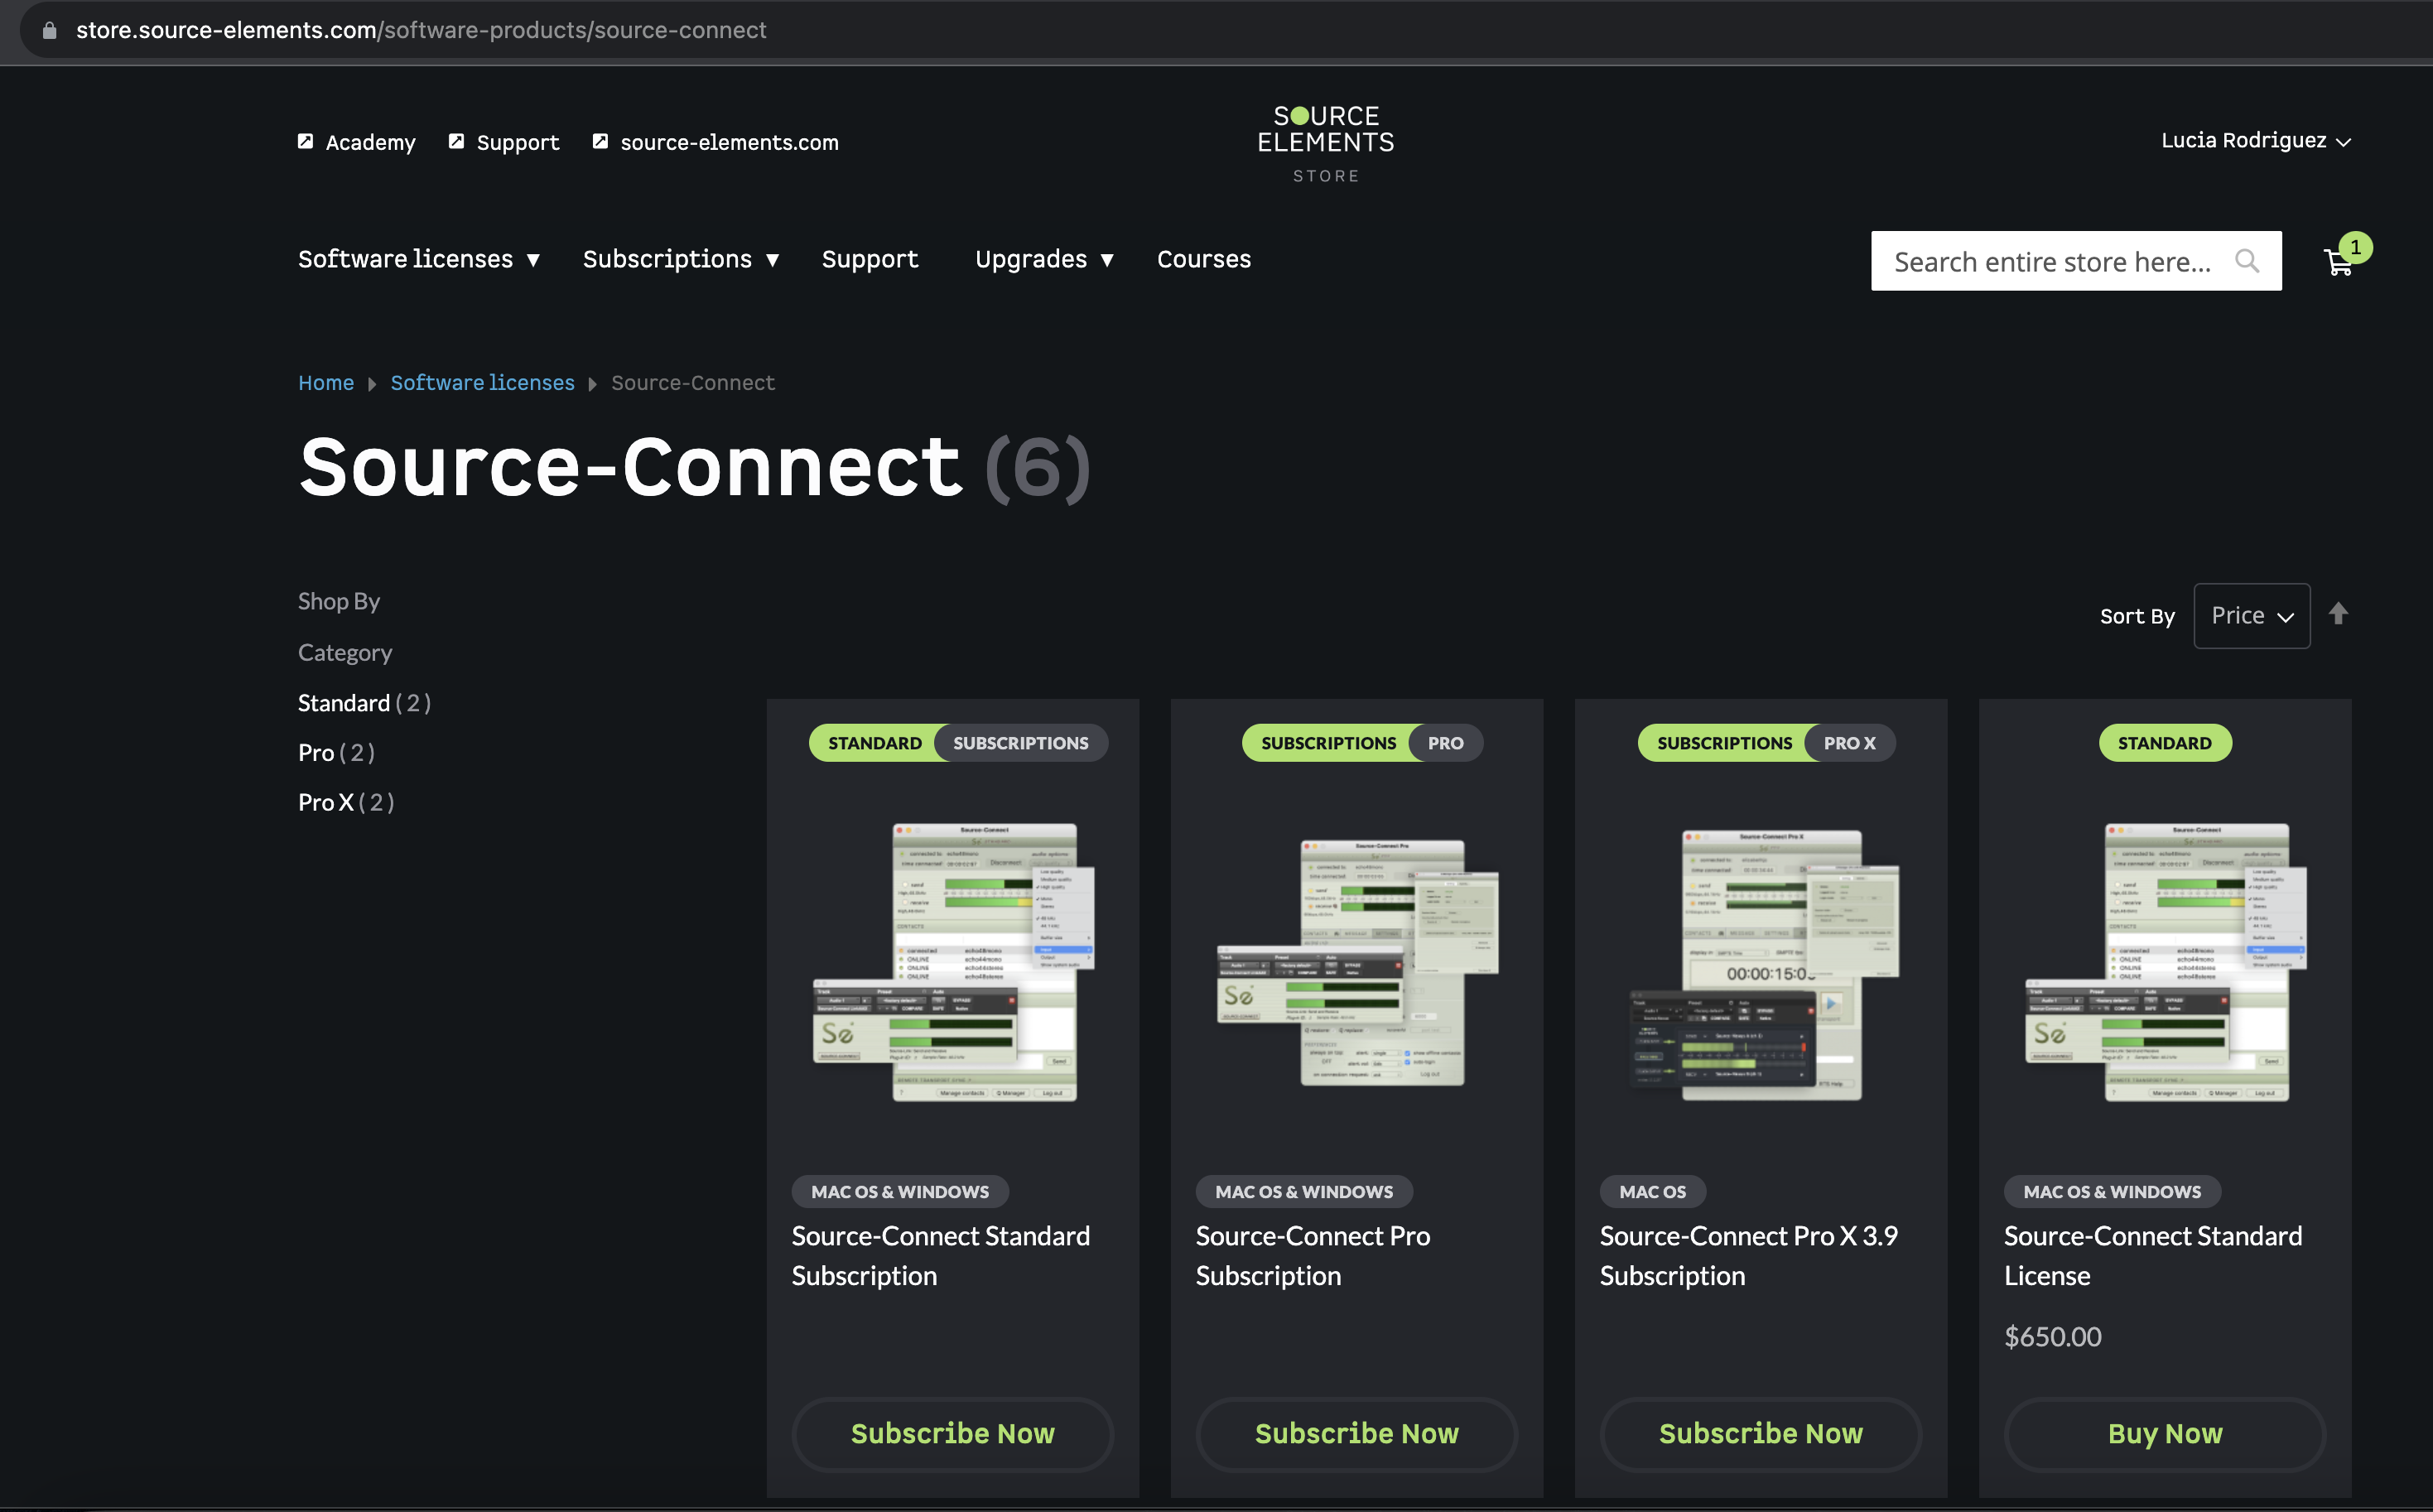Subscribe to Source-Connect Pro X 3.9
Image resolution: width=2433 pixels, height=1512 pixels.
coord(1760,1433)
